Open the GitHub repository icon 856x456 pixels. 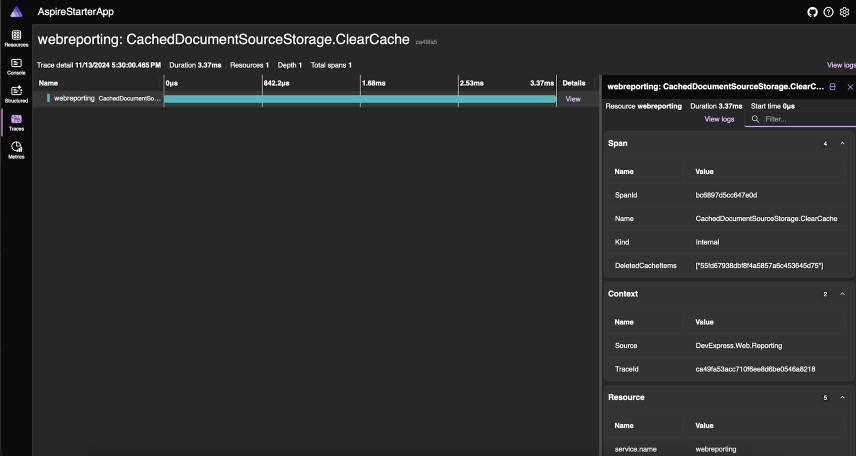813,12
